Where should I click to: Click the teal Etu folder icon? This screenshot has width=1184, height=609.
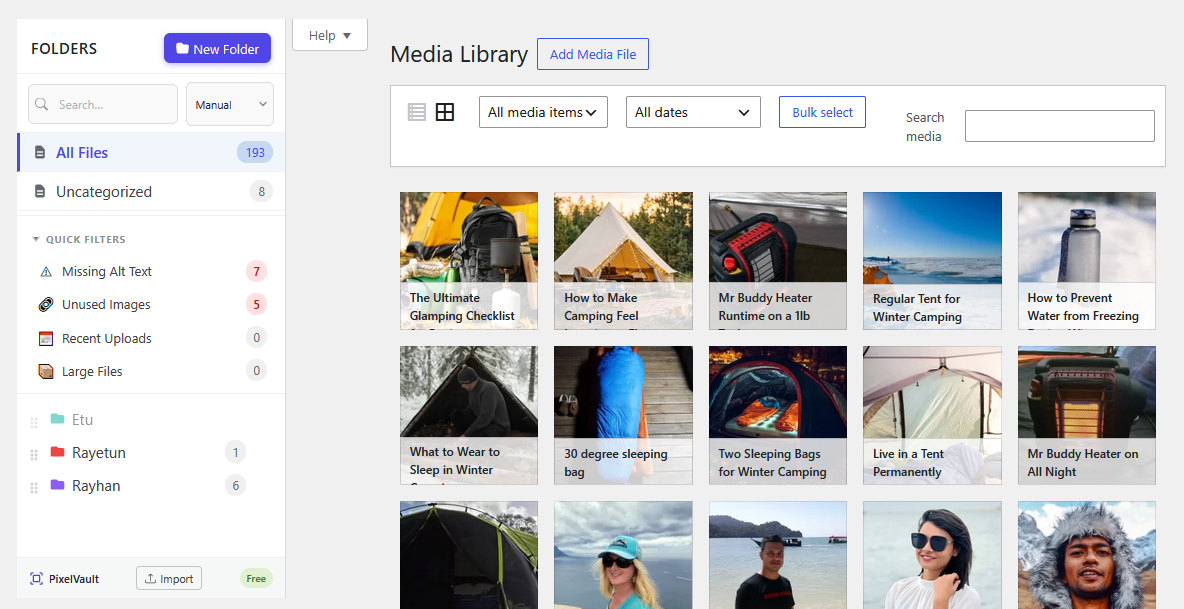(x=57, y=419)
